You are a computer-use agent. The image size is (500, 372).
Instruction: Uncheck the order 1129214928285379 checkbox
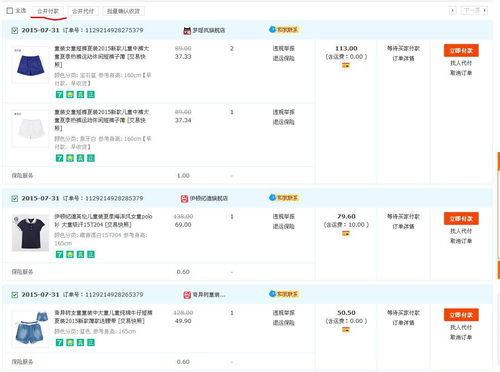(x=15, y=199)
